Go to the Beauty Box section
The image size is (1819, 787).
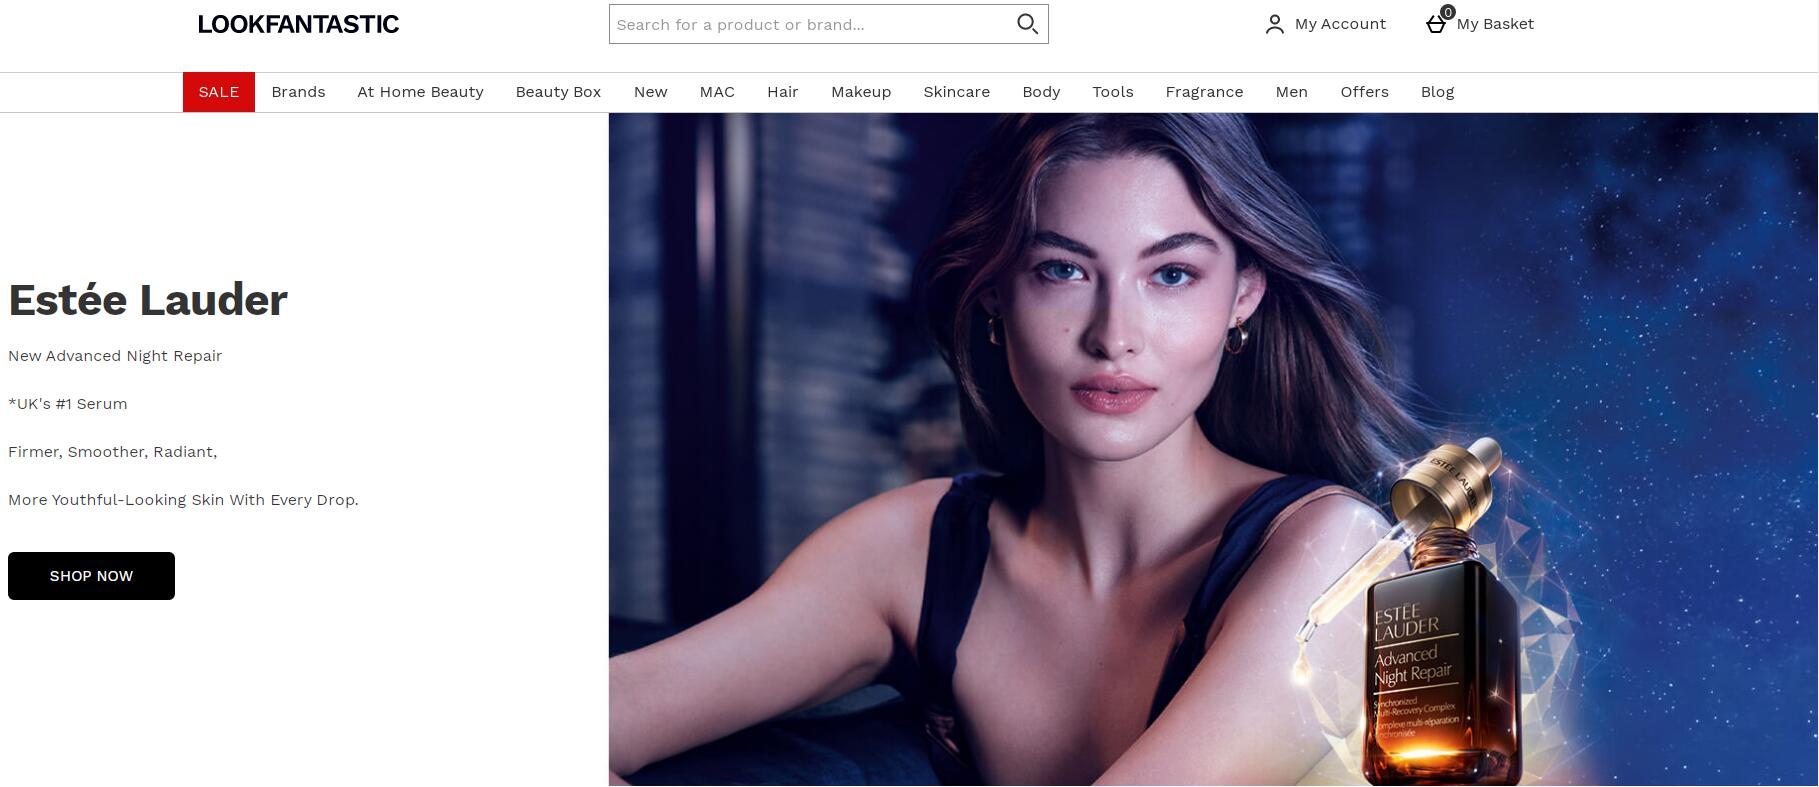point(558,92)
